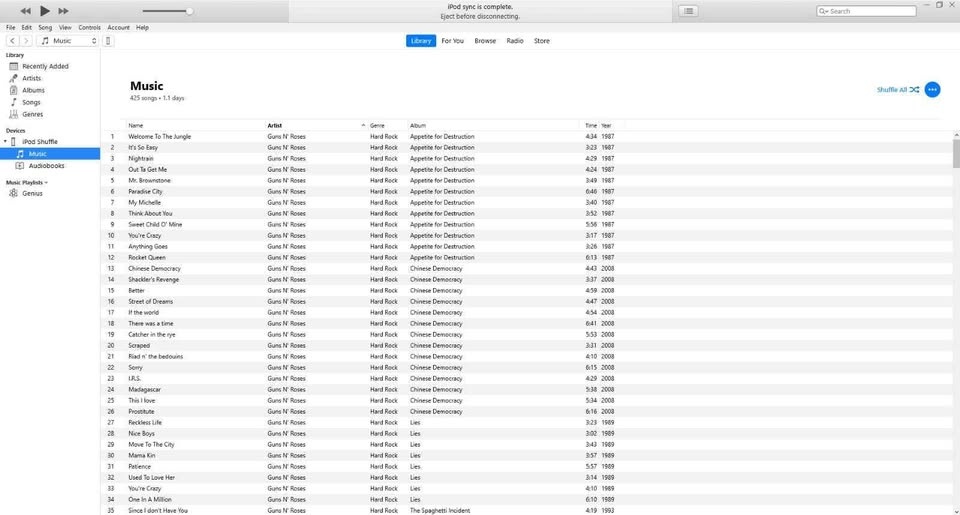Select song 'Madagascar'
Viewport: 960px width, 515px height.
click(x=144, y=389)
